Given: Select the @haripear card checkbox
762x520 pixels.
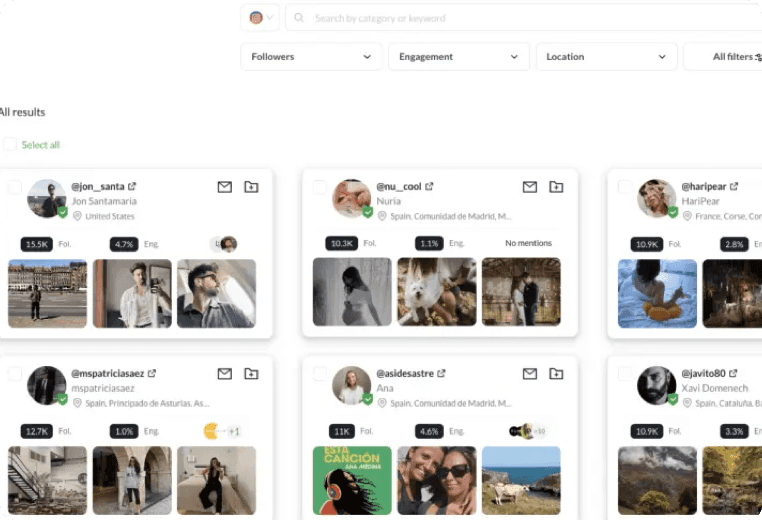Looking at the screenshot, I should (x=625, y=187).
